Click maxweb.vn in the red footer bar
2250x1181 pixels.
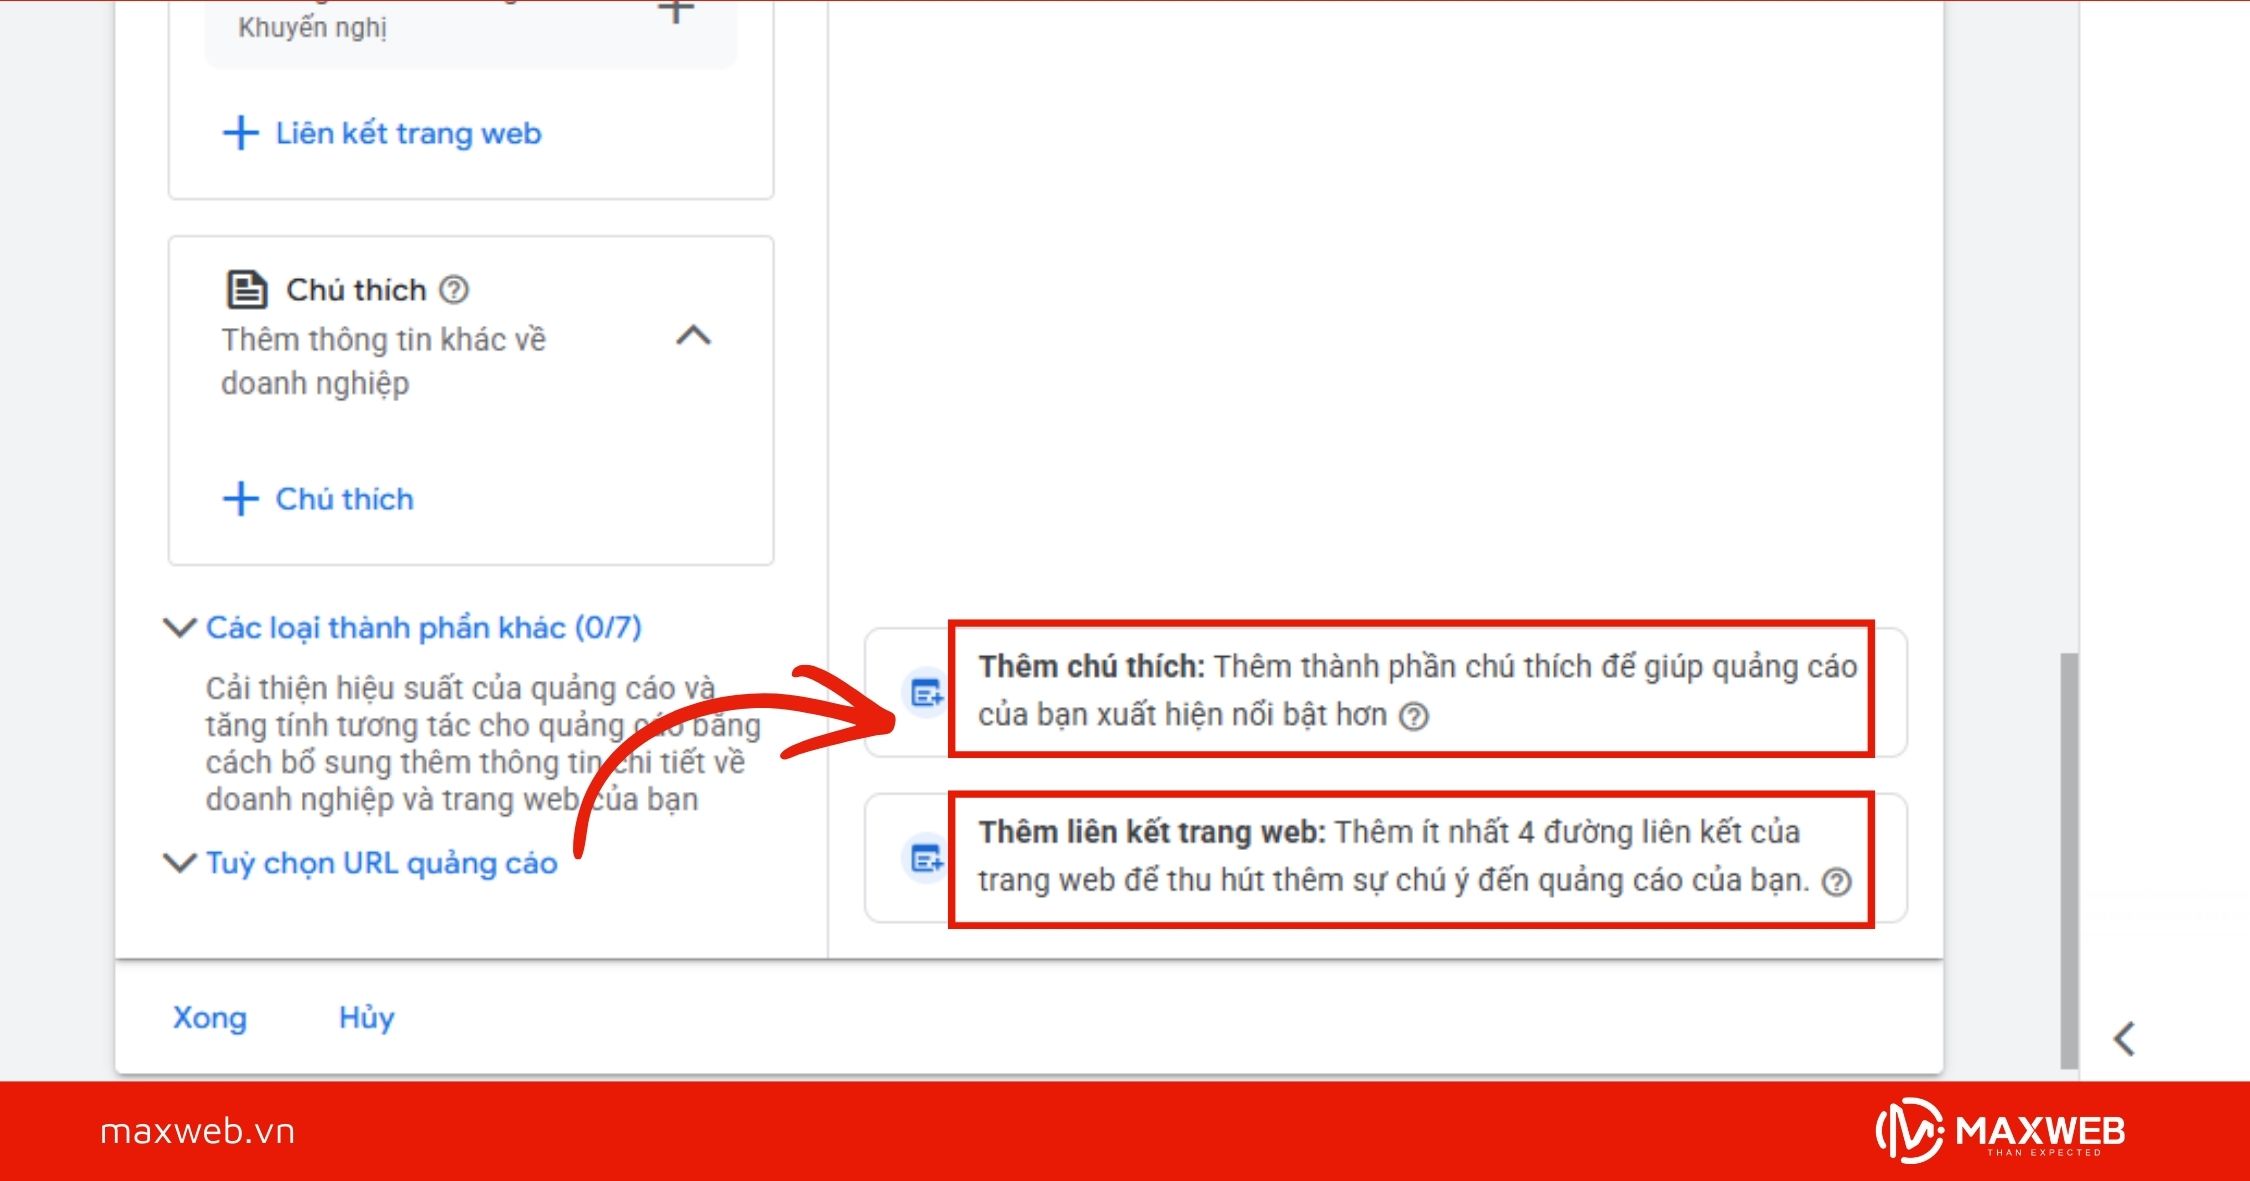pos(196,1133)
